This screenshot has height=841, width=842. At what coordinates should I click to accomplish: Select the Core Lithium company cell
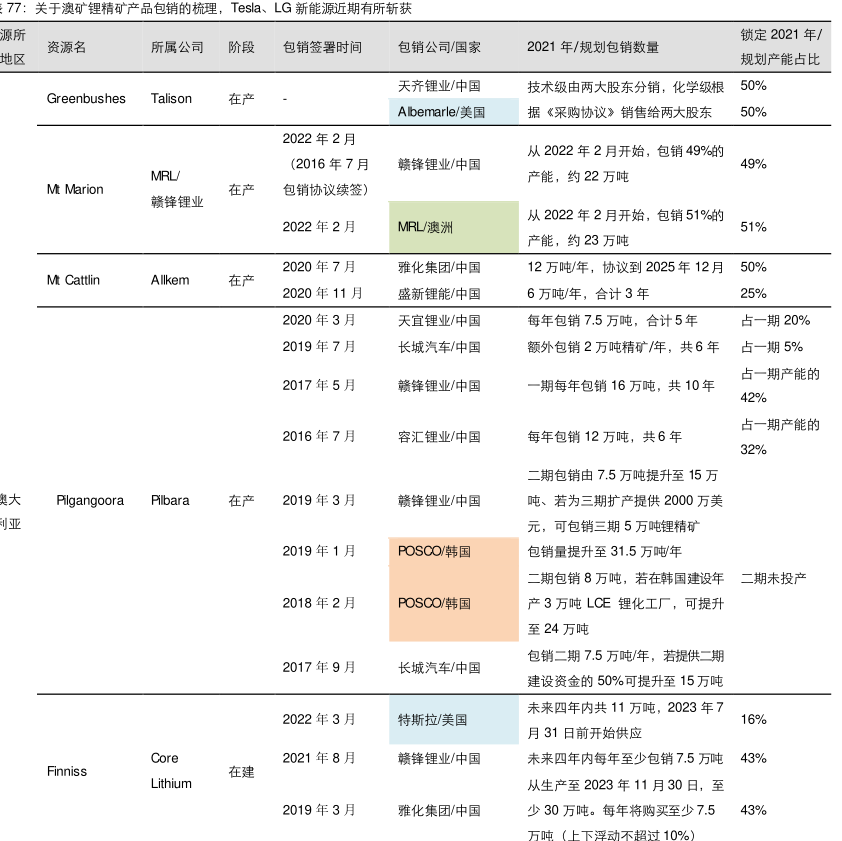pyautogui.click(x=171, y=771)
